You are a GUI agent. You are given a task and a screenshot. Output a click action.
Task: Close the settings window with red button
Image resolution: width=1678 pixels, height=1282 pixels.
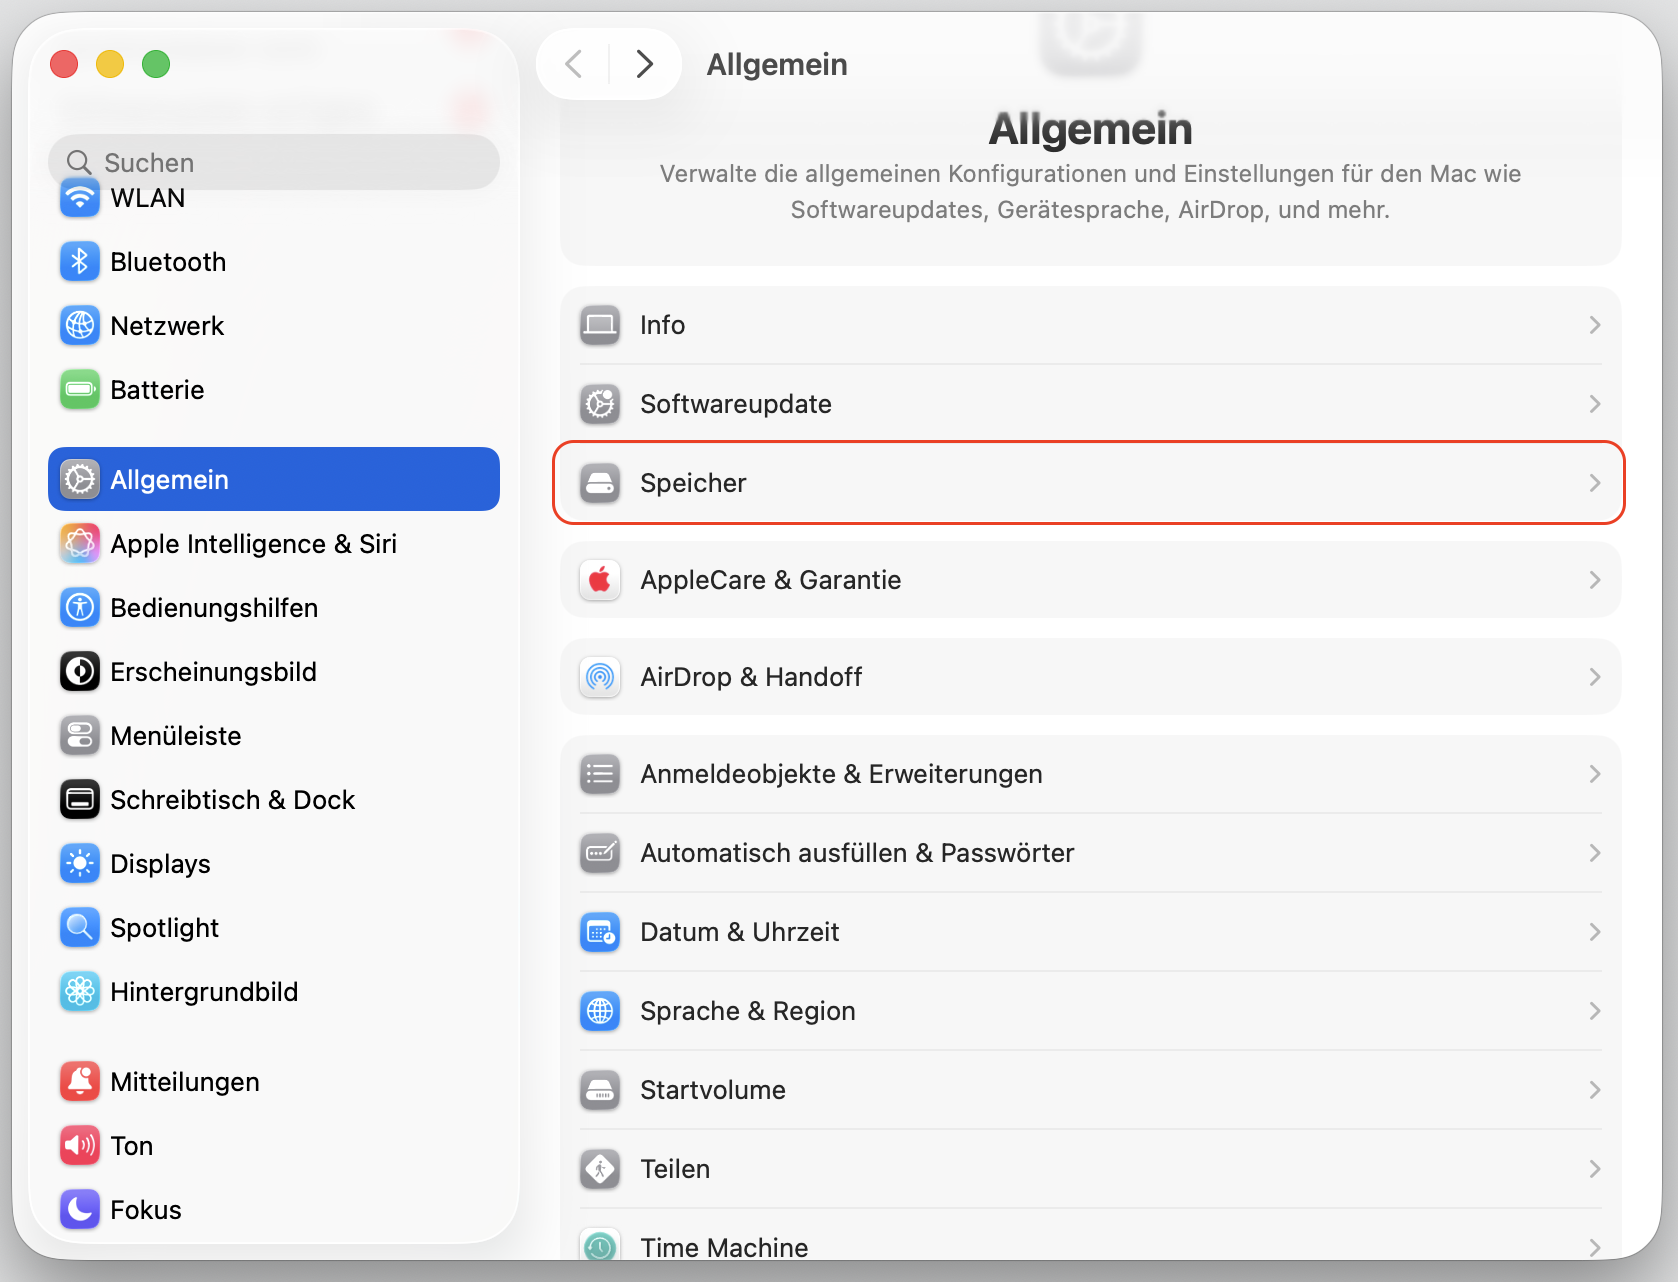[x=64, y=64]
